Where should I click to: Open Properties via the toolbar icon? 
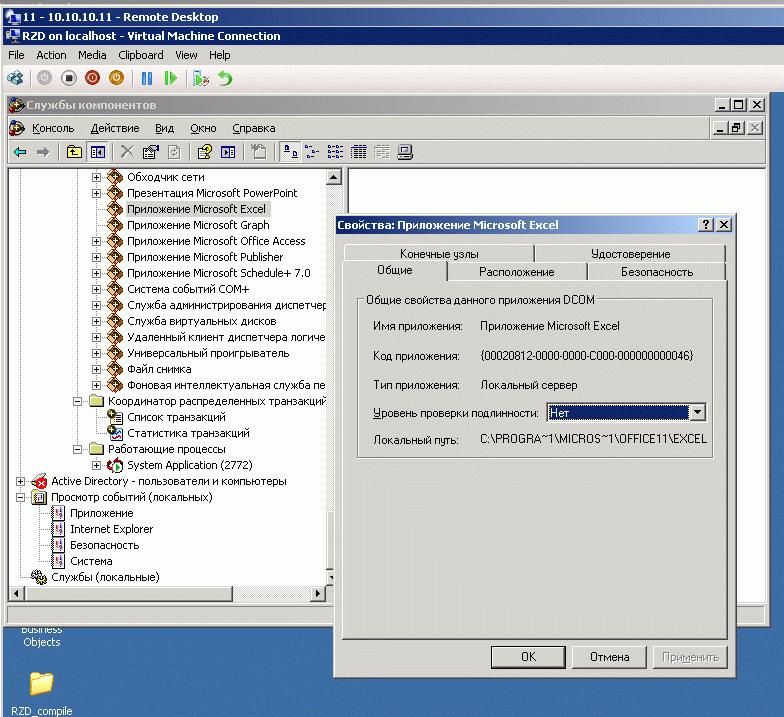click(150, 152)
